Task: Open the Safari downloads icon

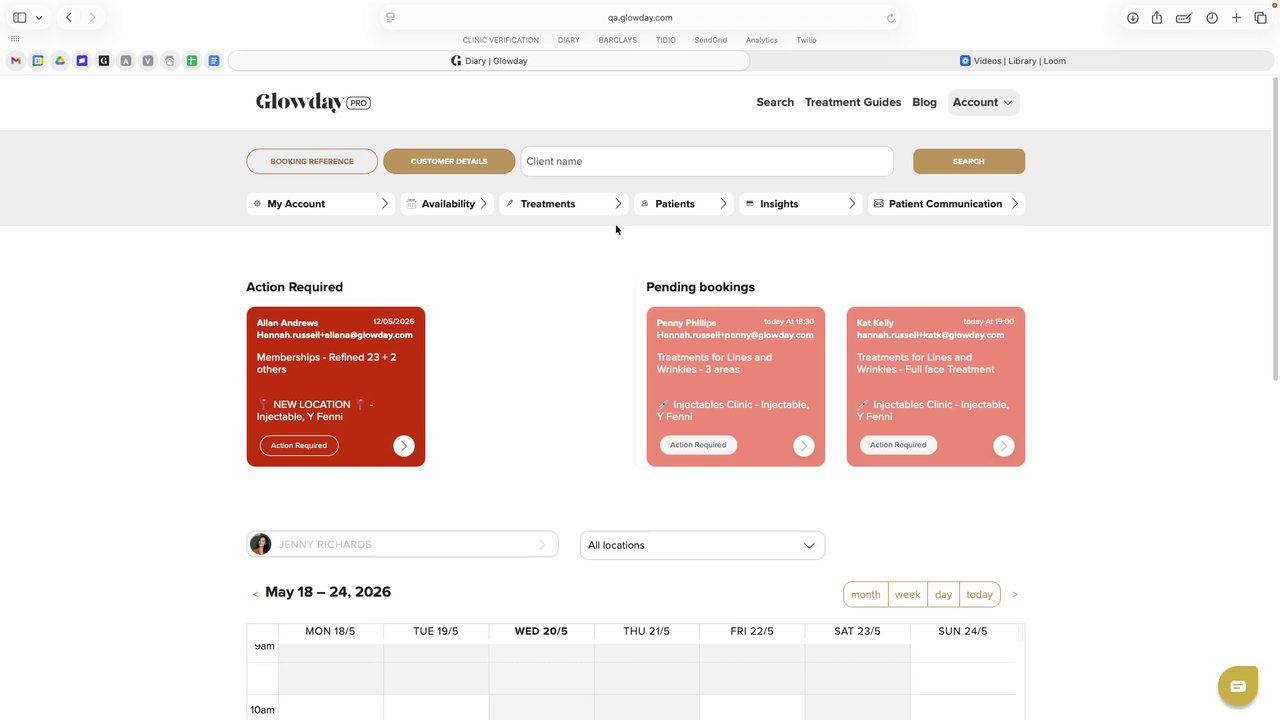Action: 1133,18
